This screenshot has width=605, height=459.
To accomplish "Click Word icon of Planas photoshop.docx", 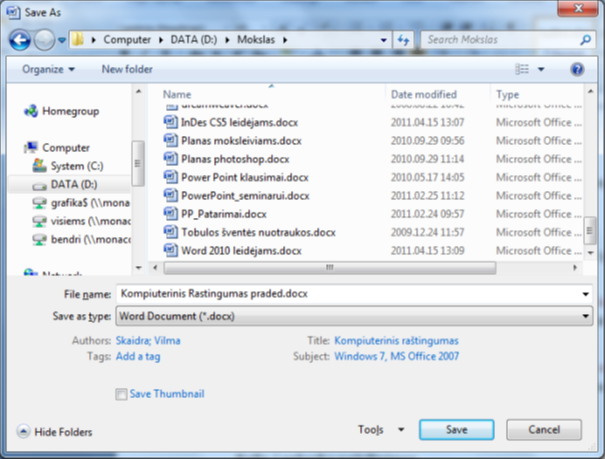I will (x=171, y=159).
